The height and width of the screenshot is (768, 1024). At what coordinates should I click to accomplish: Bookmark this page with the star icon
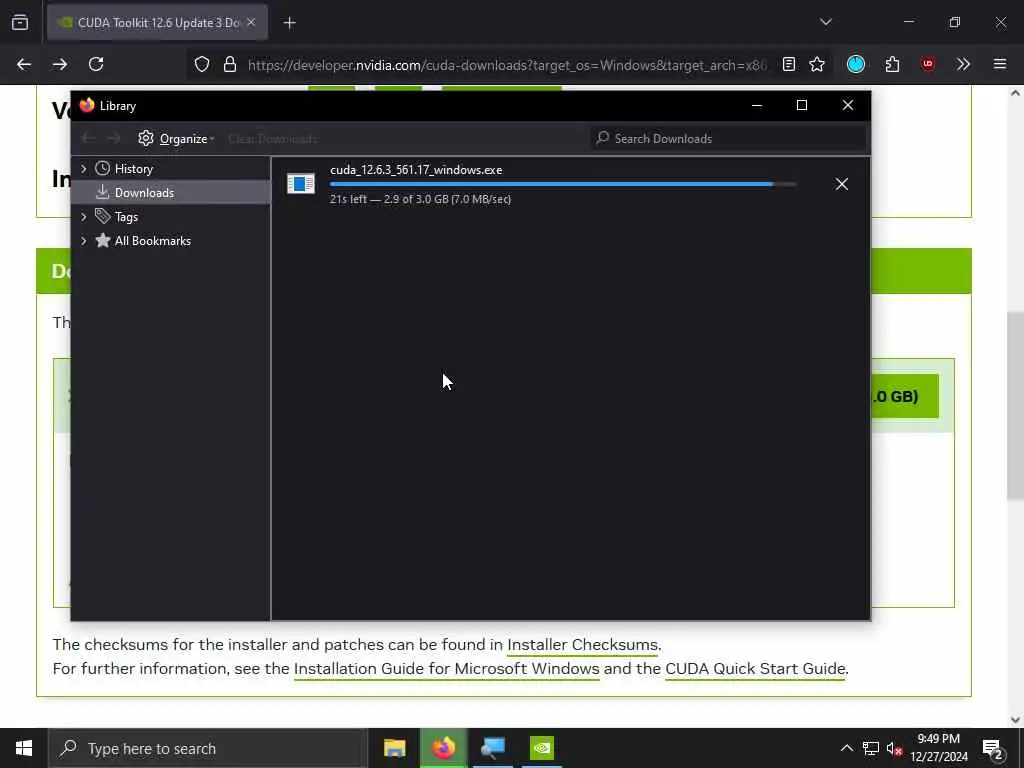pos(817,64)
